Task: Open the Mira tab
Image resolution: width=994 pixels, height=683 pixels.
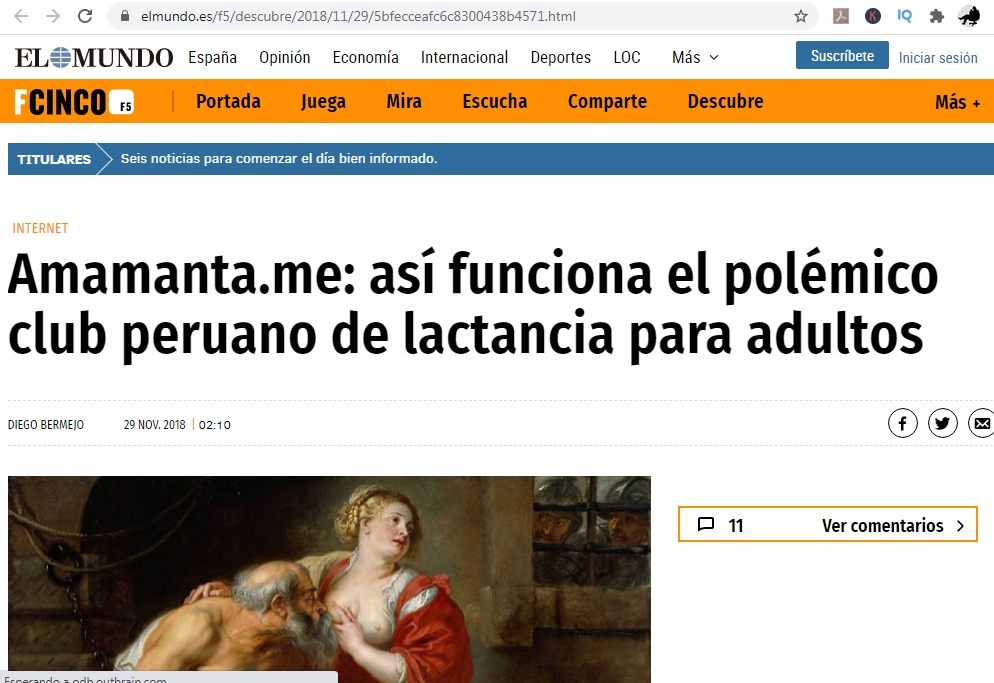Action: click(x=404, y=101)
